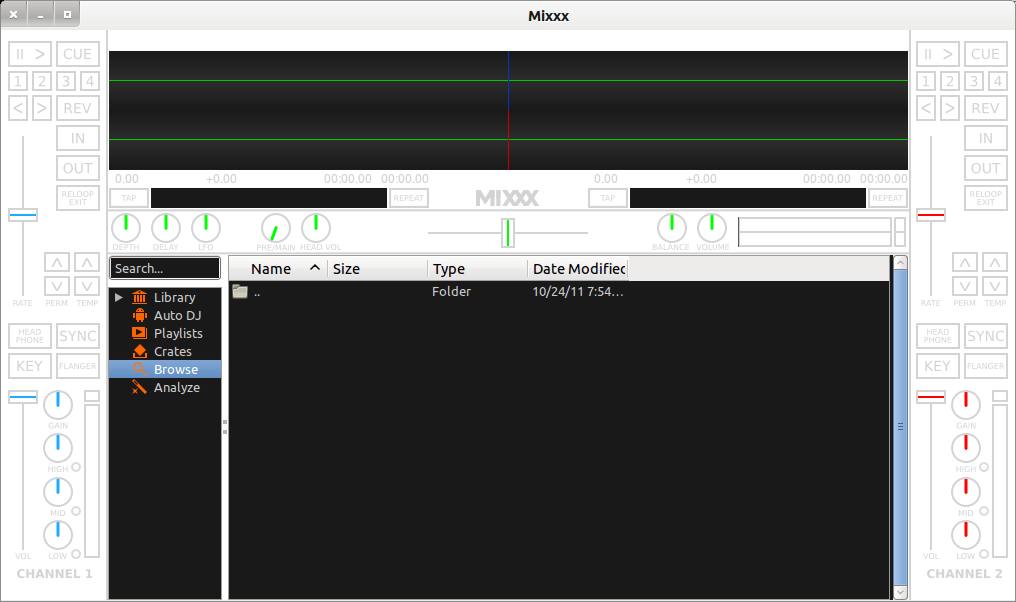Click Channel 1 TEMP rate down arrow

click(87, 286)
